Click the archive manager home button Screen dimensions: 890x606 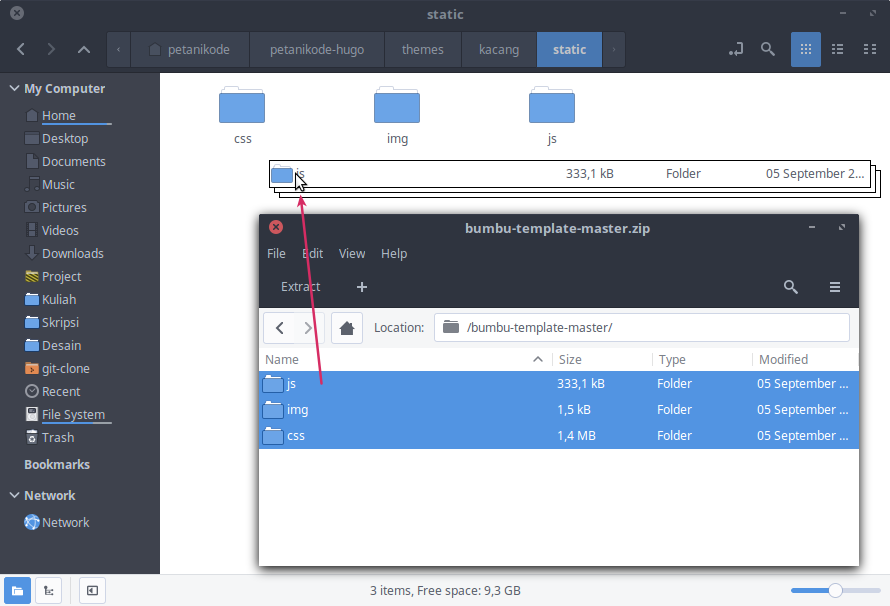(x=346, y=327)
